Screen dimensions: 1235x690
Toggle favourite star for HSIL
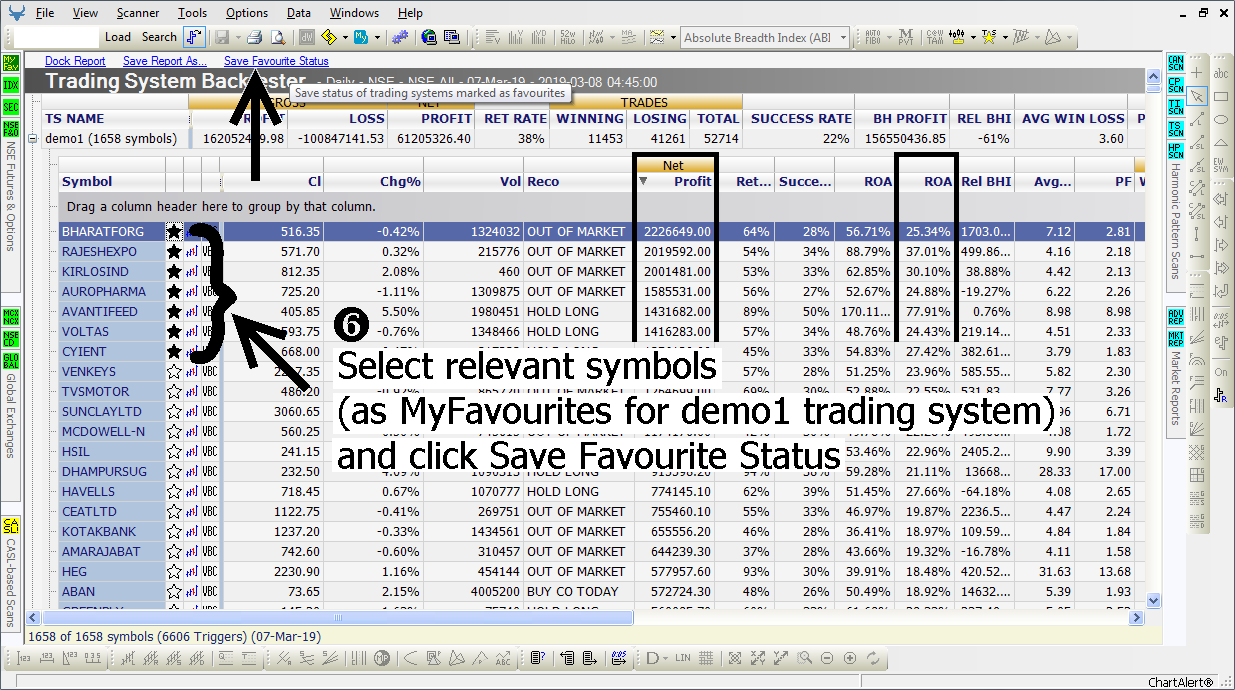tap(174, 451)
